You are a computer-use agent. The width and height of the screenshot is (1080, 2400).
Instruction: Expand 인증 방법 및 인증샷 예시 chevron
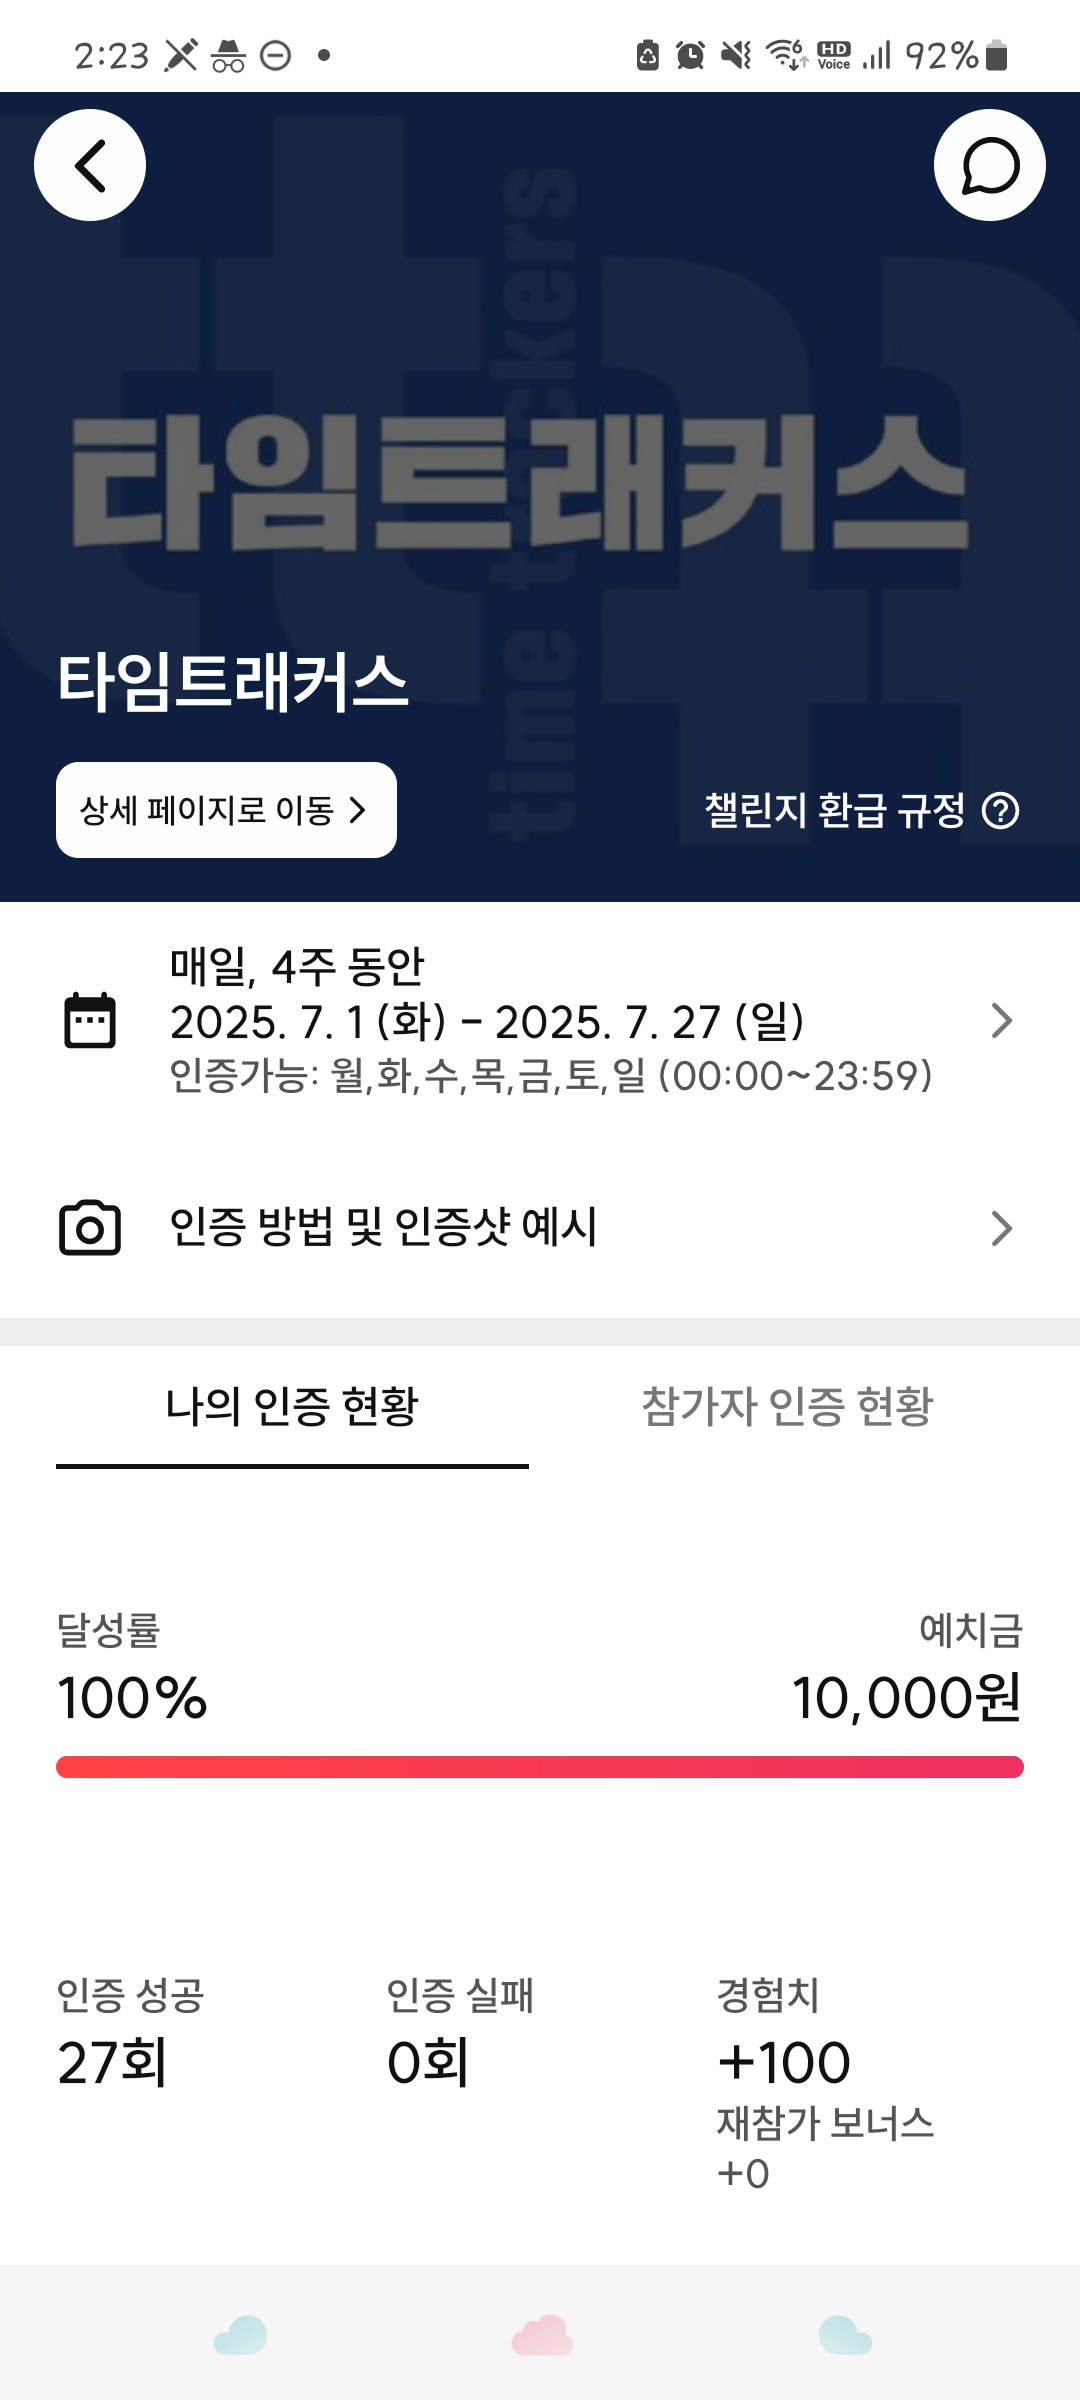[x=1001, y=1228]
